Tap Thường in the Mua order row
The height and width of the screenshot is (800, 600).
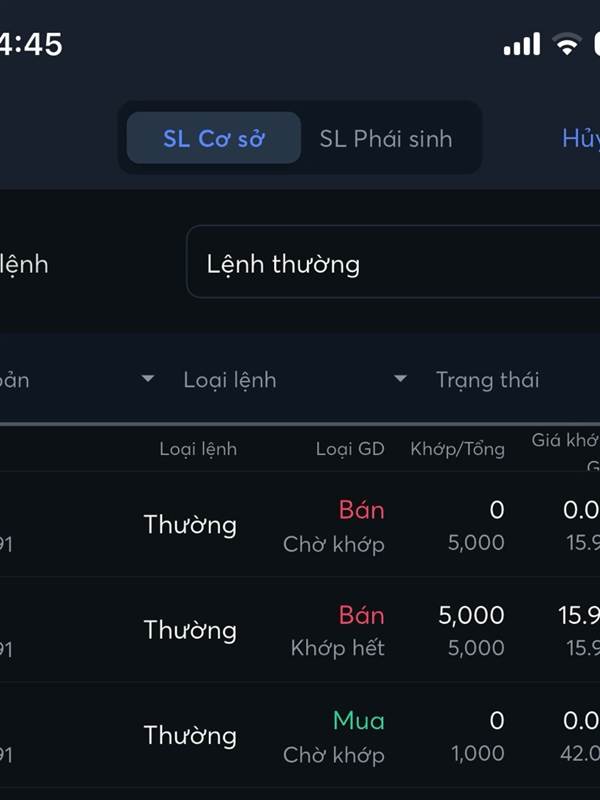(x=190, y=736)
